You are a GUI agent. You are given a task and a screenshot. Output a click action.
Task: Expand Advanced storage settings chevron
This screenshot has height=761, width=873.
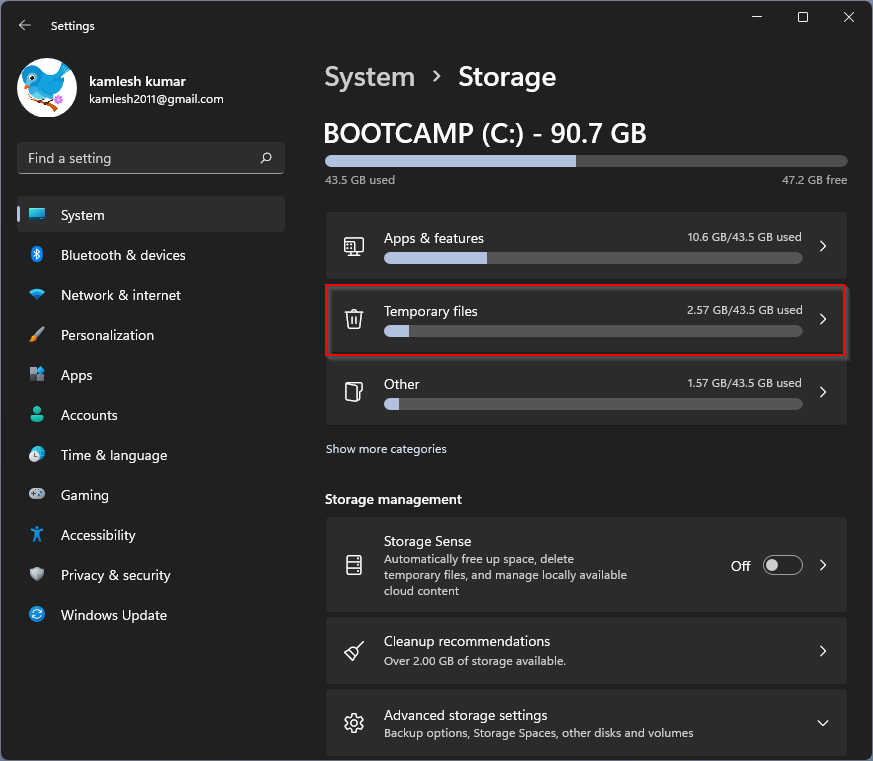[823, 723]
